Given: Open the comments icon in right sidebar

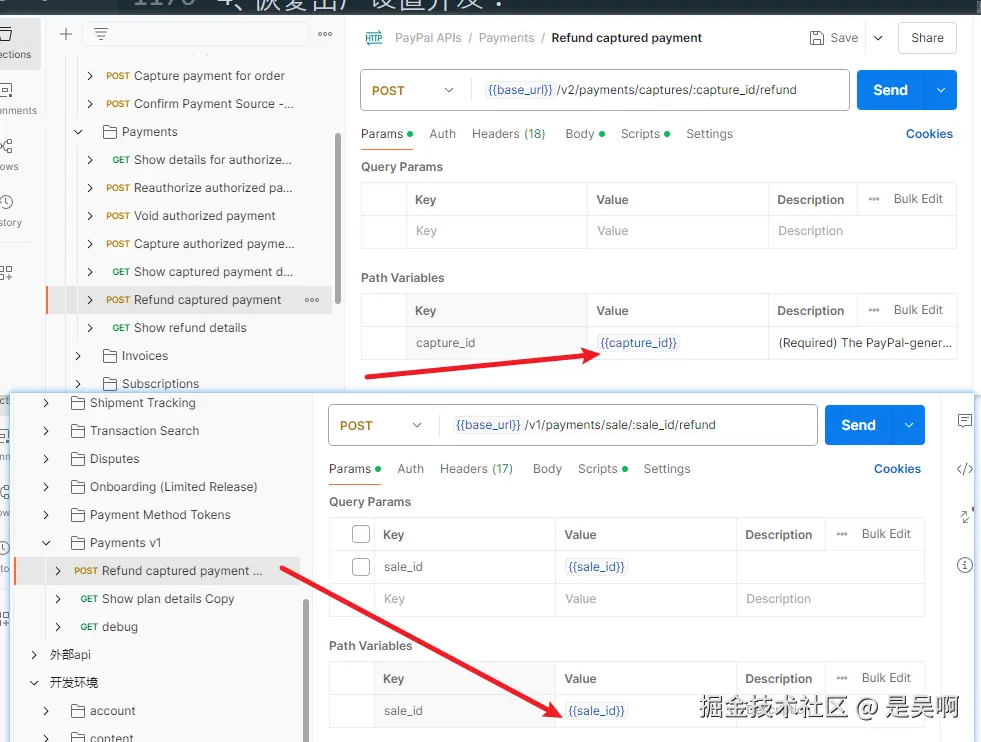Looking at the screenshot, I should [x=965, y=420].
